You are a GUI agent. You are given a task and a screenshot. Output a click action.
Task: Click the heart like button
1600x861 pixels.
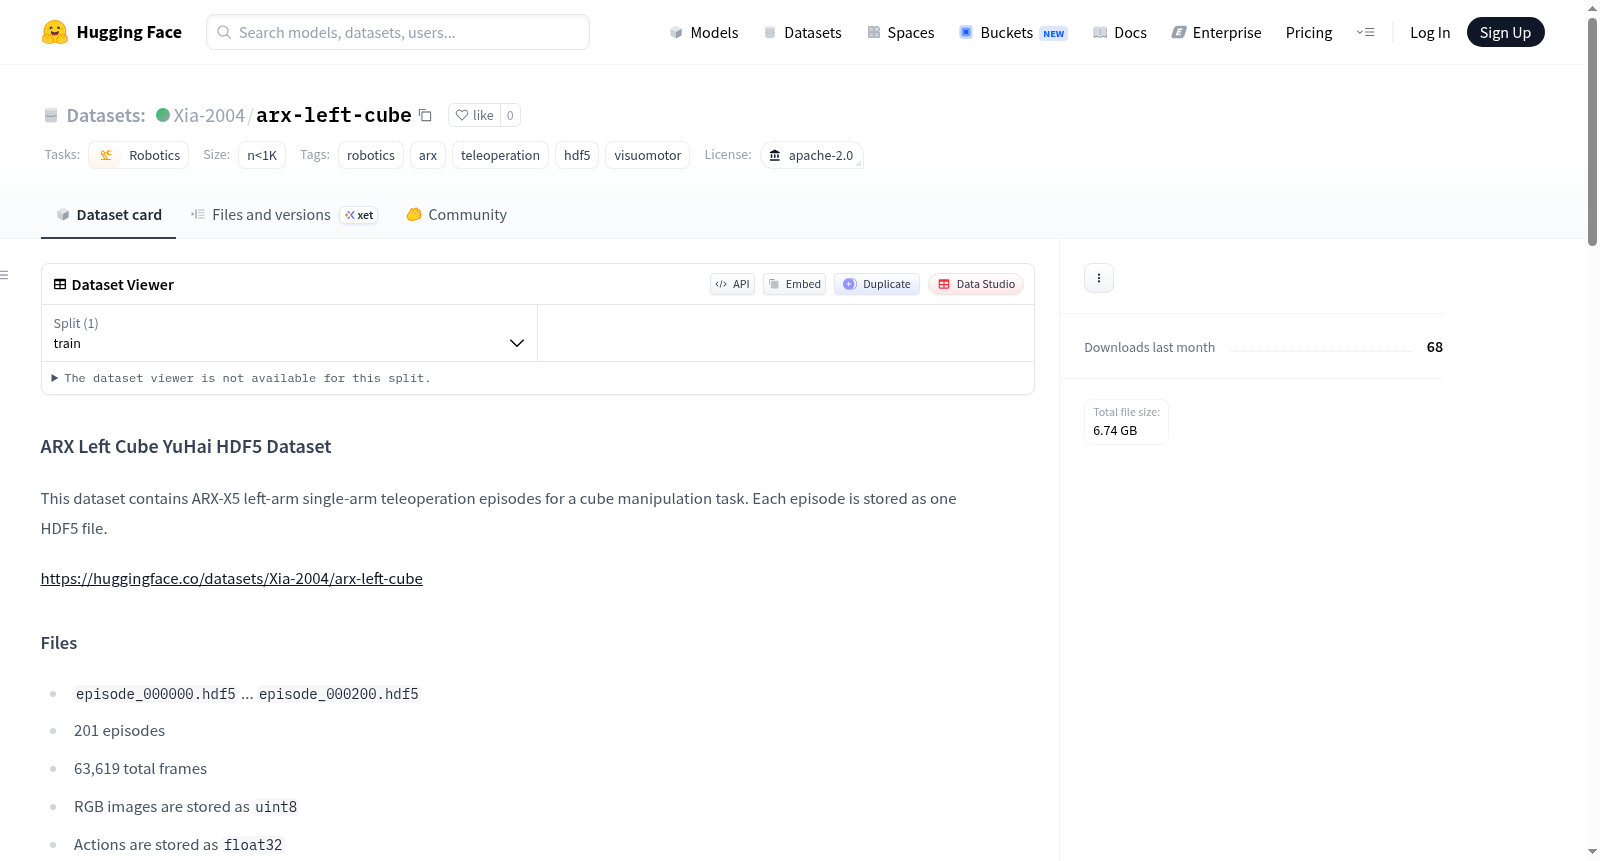coord(474,115)
